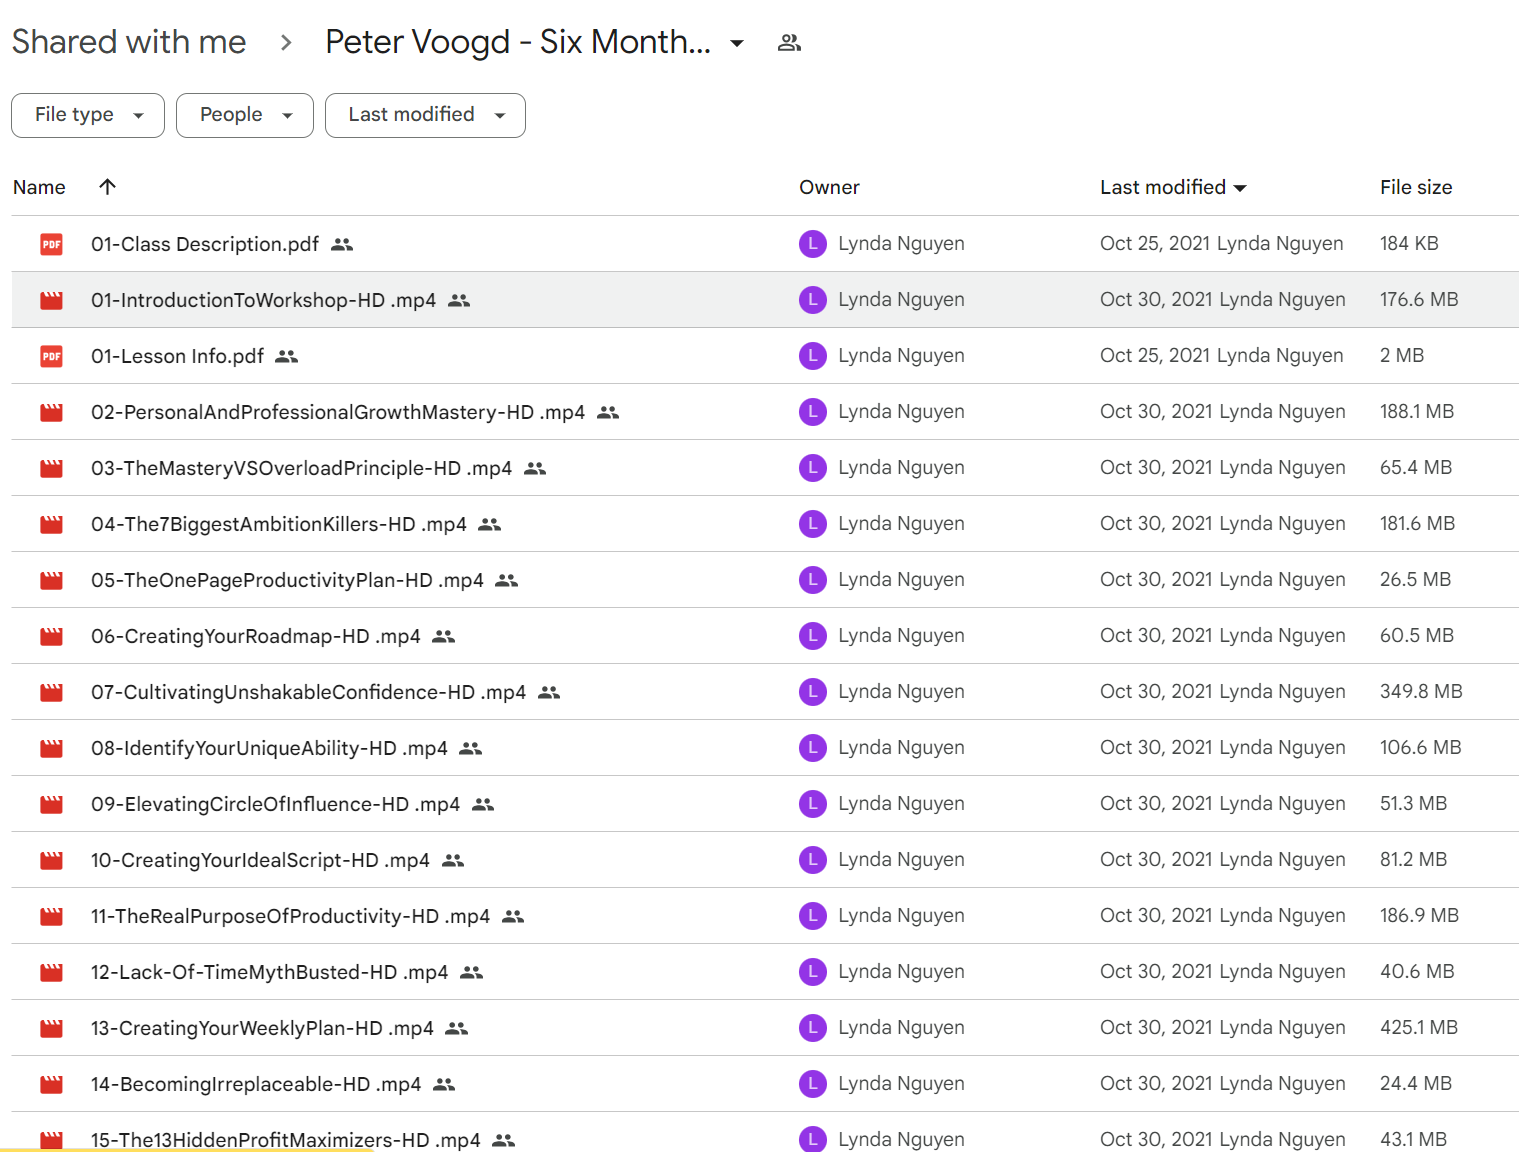
Task: Open the People filter dropdown
Action: [x=245, y=115]
